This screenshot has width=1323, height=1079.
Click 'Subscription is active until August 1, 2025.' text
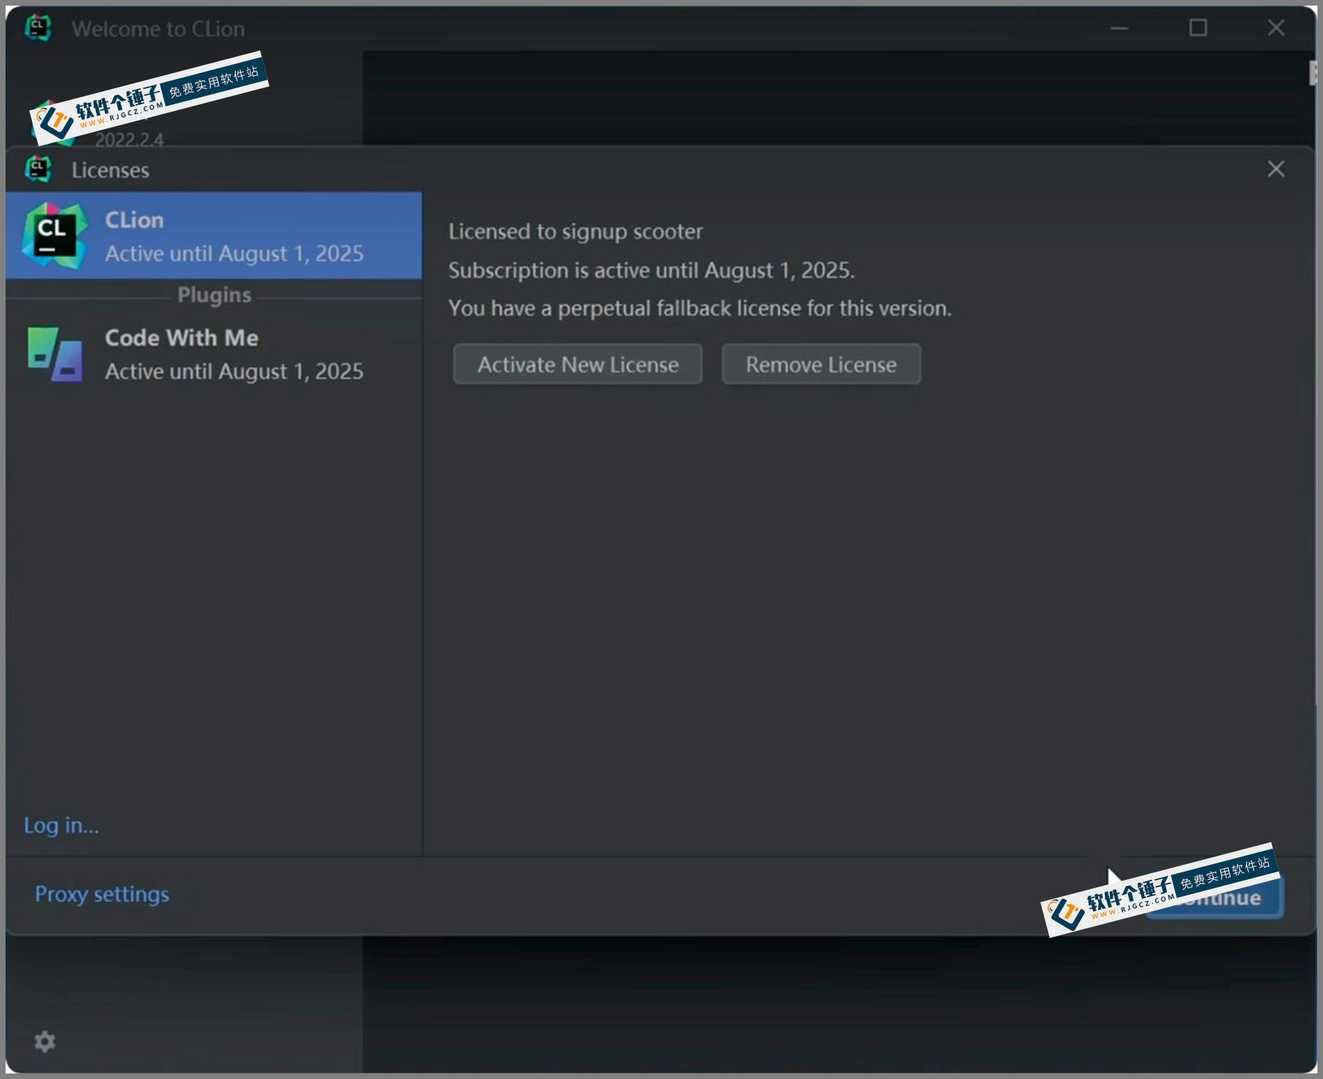click(x=651, y=271)
